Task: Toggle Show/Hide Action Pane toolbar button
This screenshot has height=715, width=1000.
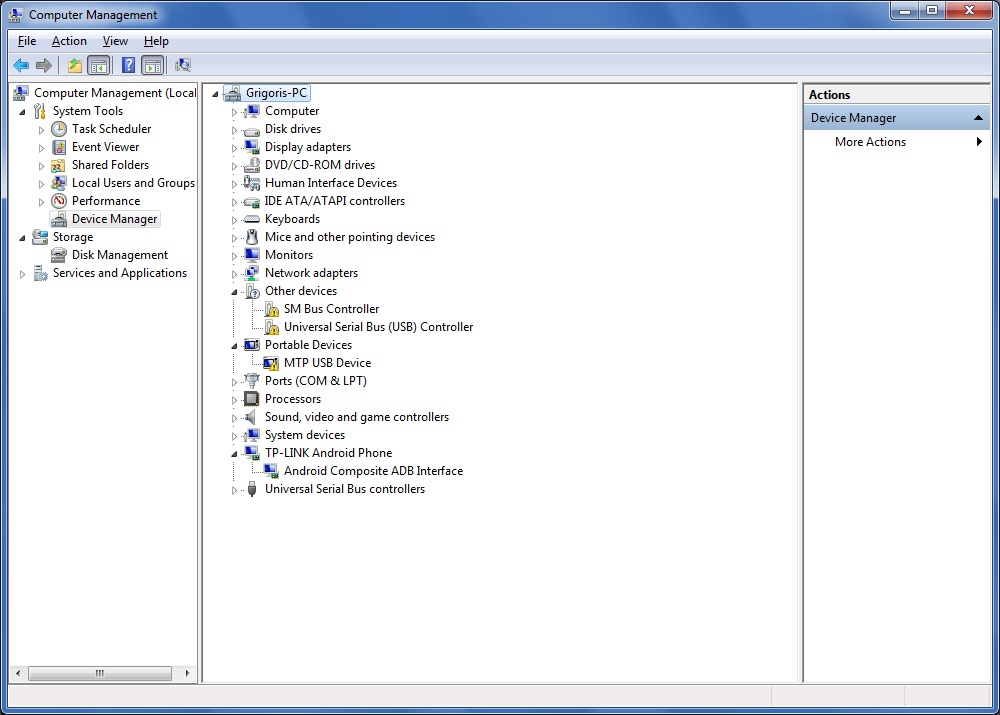Action: tap(152, 66)
